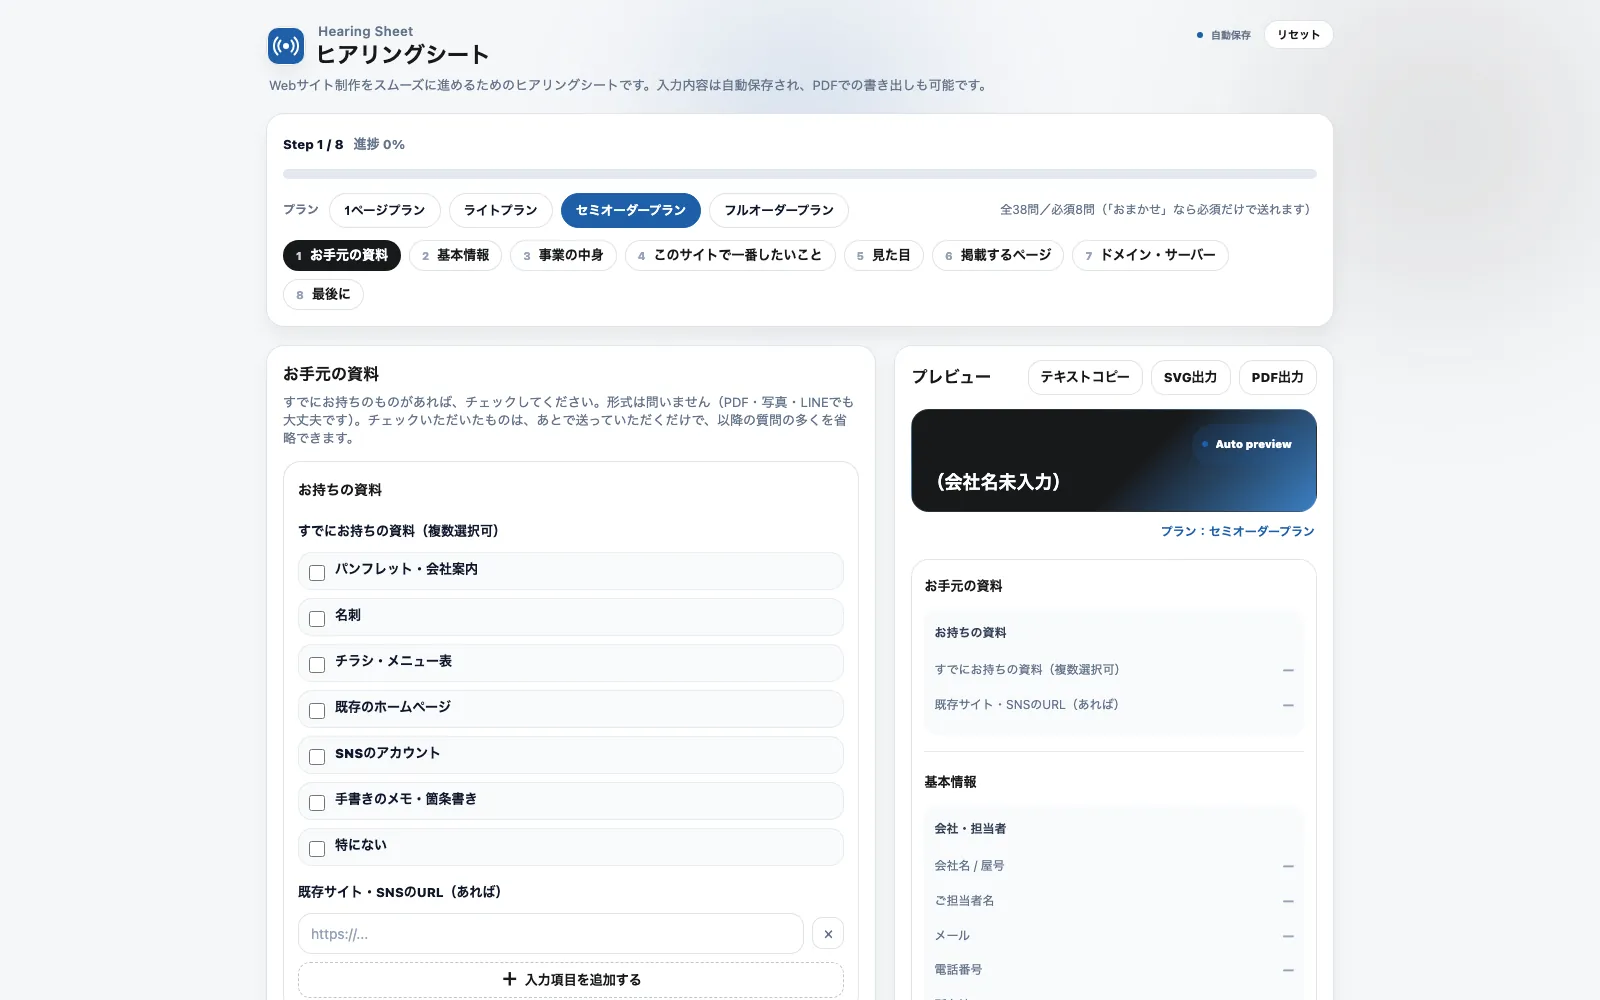Click the 全38問／必須8問 note text
This screenshot has height=1000, width=1600.
(x=1158, y=210)
